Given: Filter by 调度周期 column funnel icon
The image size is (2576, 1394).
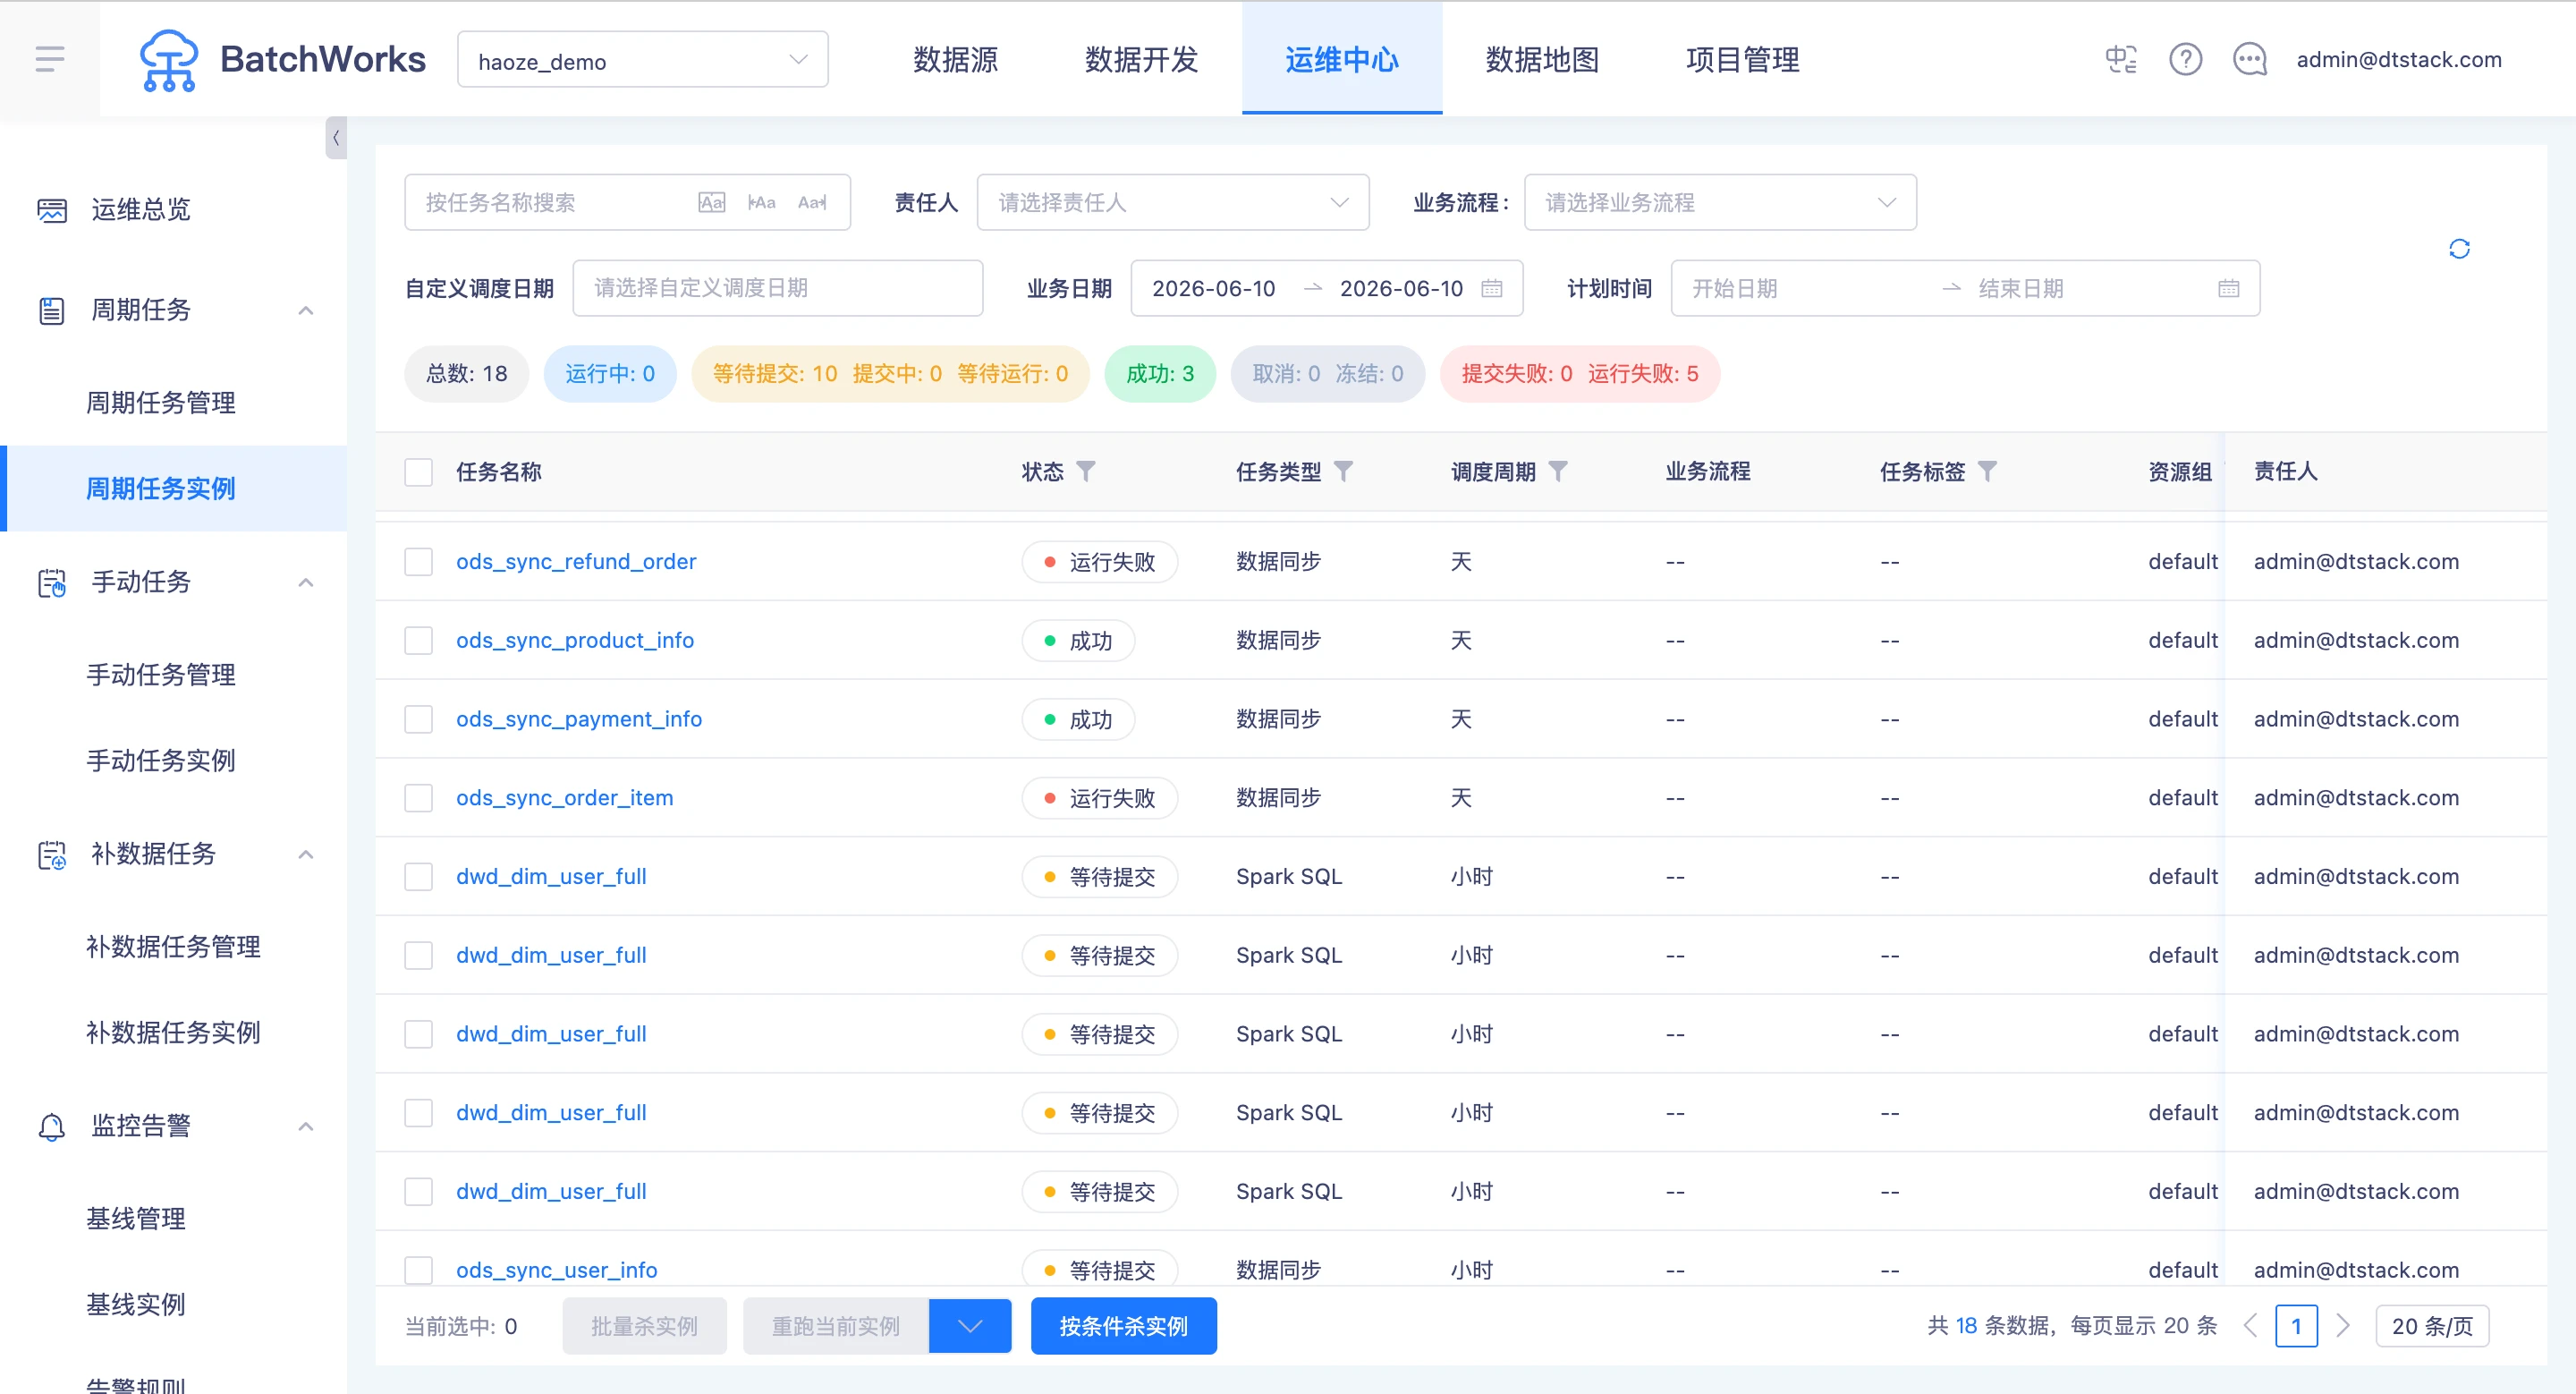Looking at the screenshot, I should [1558, 471].
